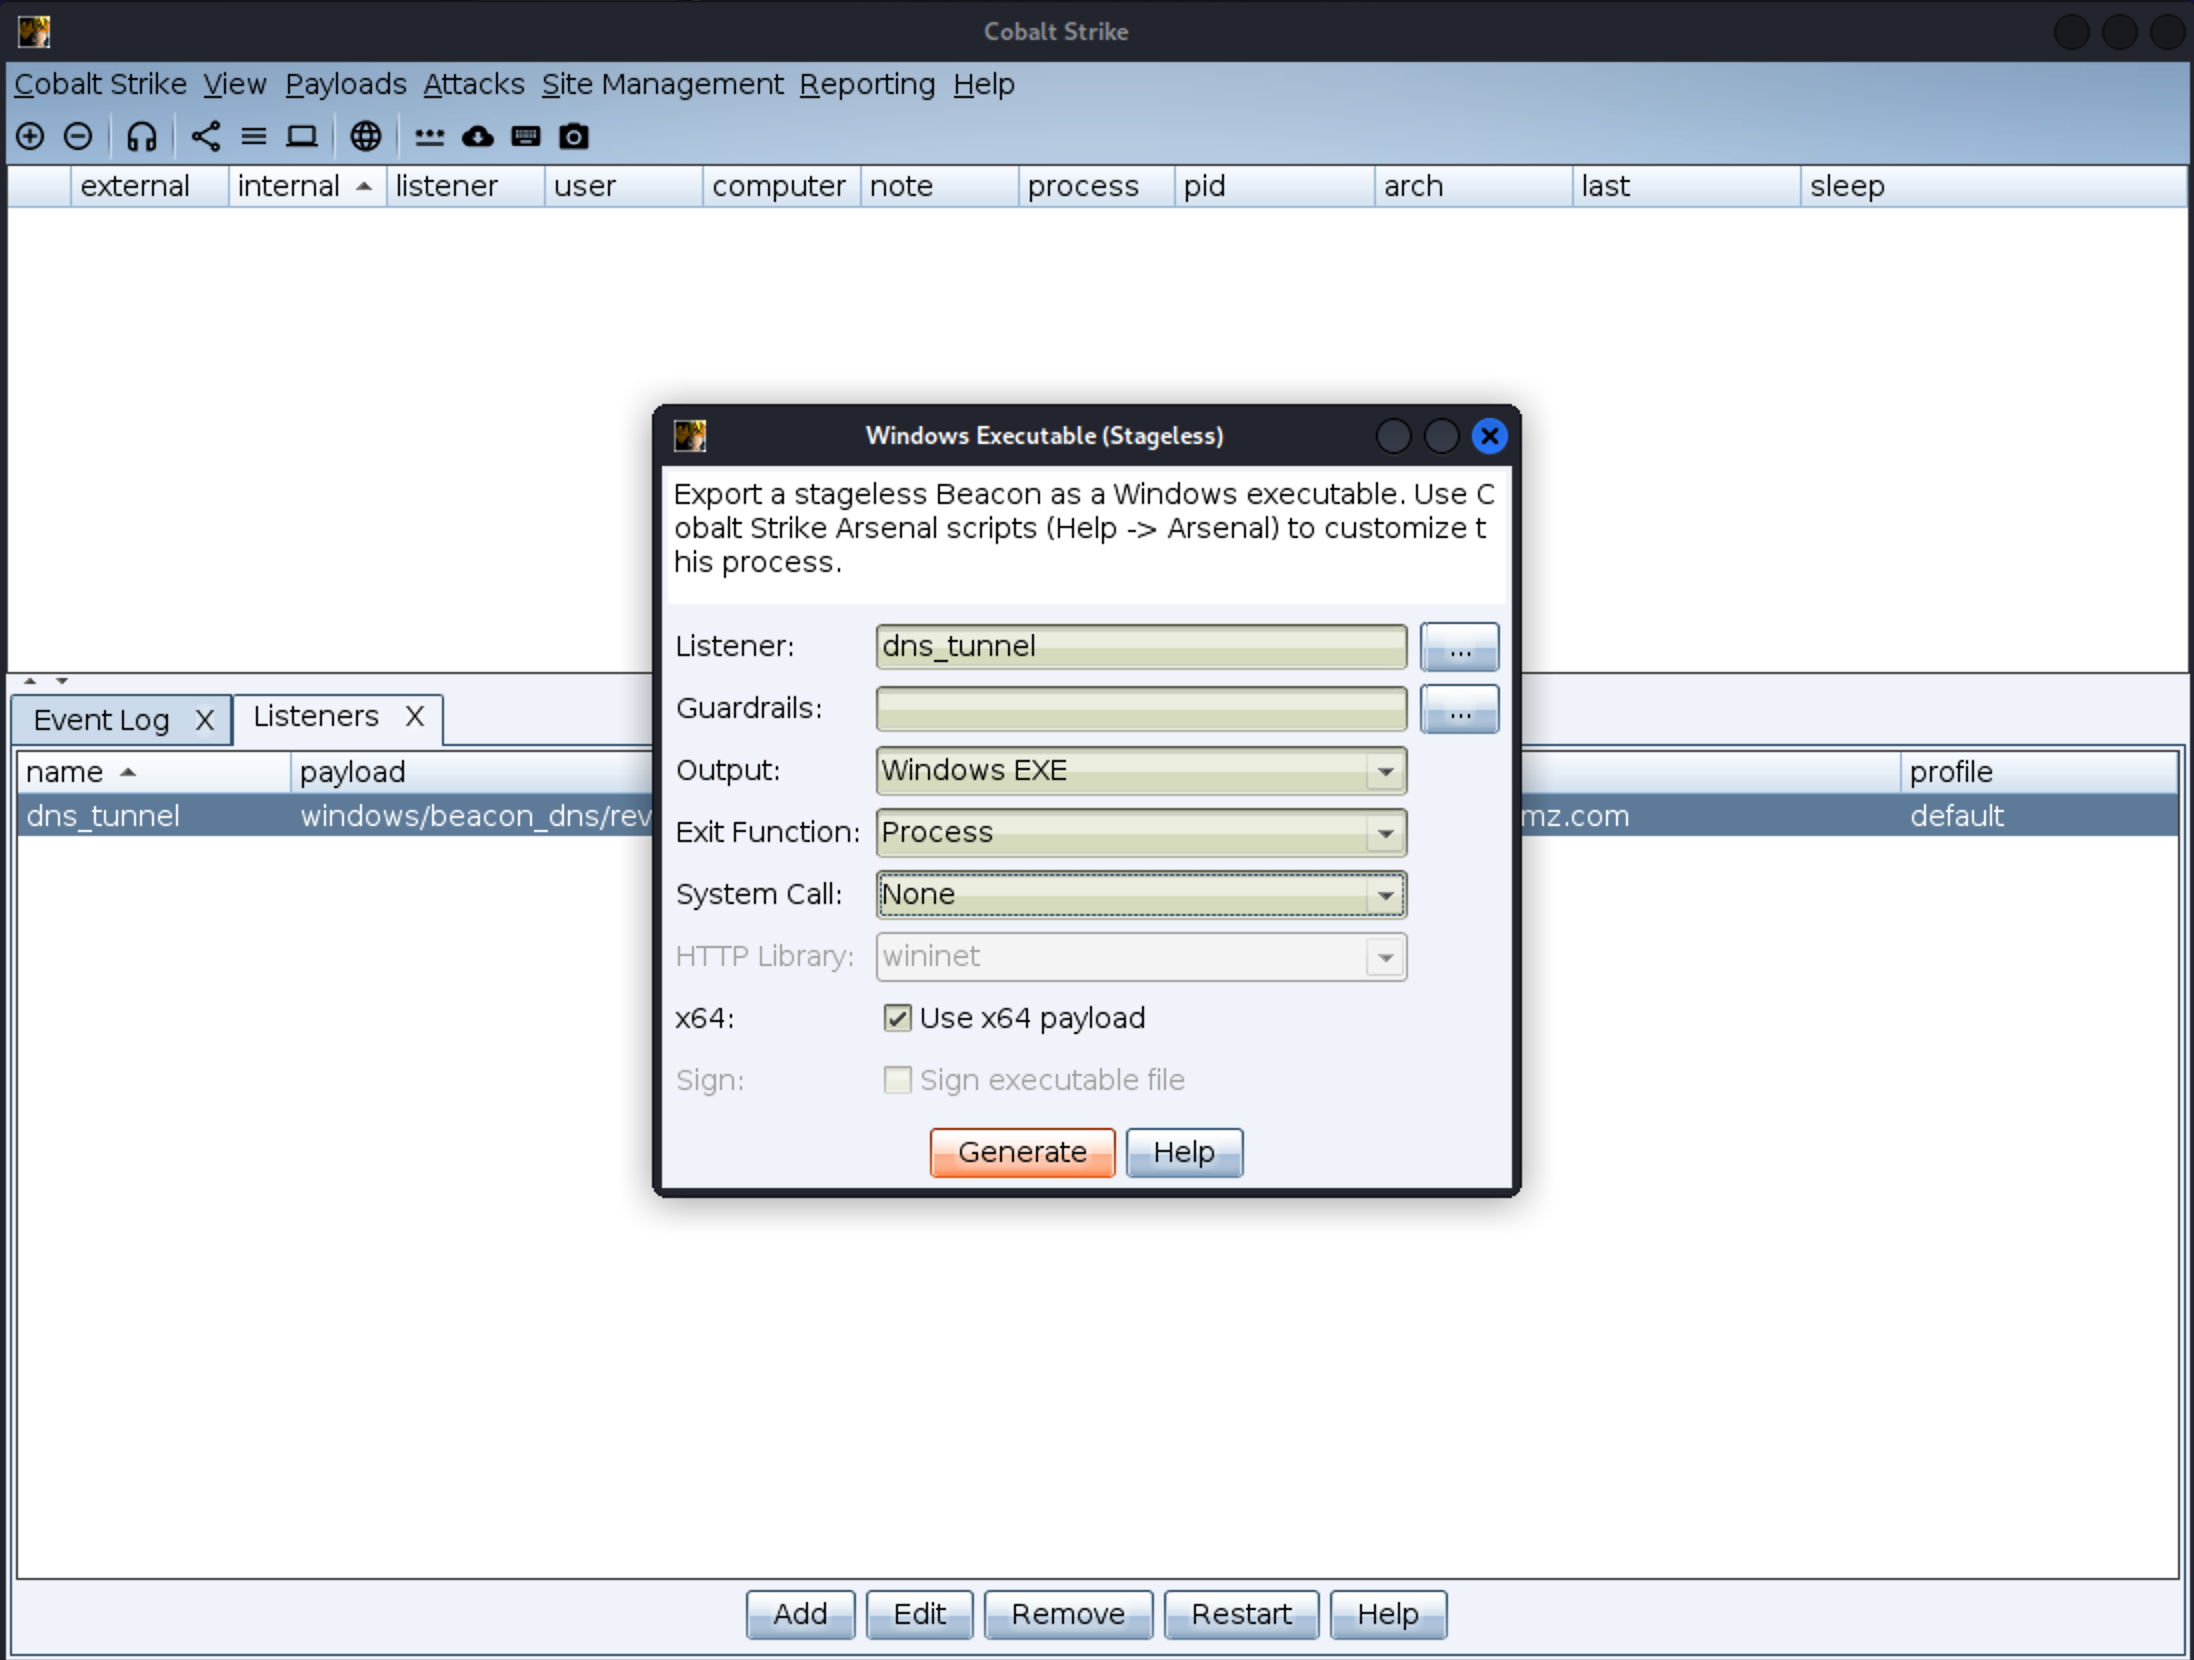Click the Sign executable file checkbox
The height and width of the screenshot is (1660, 2194).
897,1080
